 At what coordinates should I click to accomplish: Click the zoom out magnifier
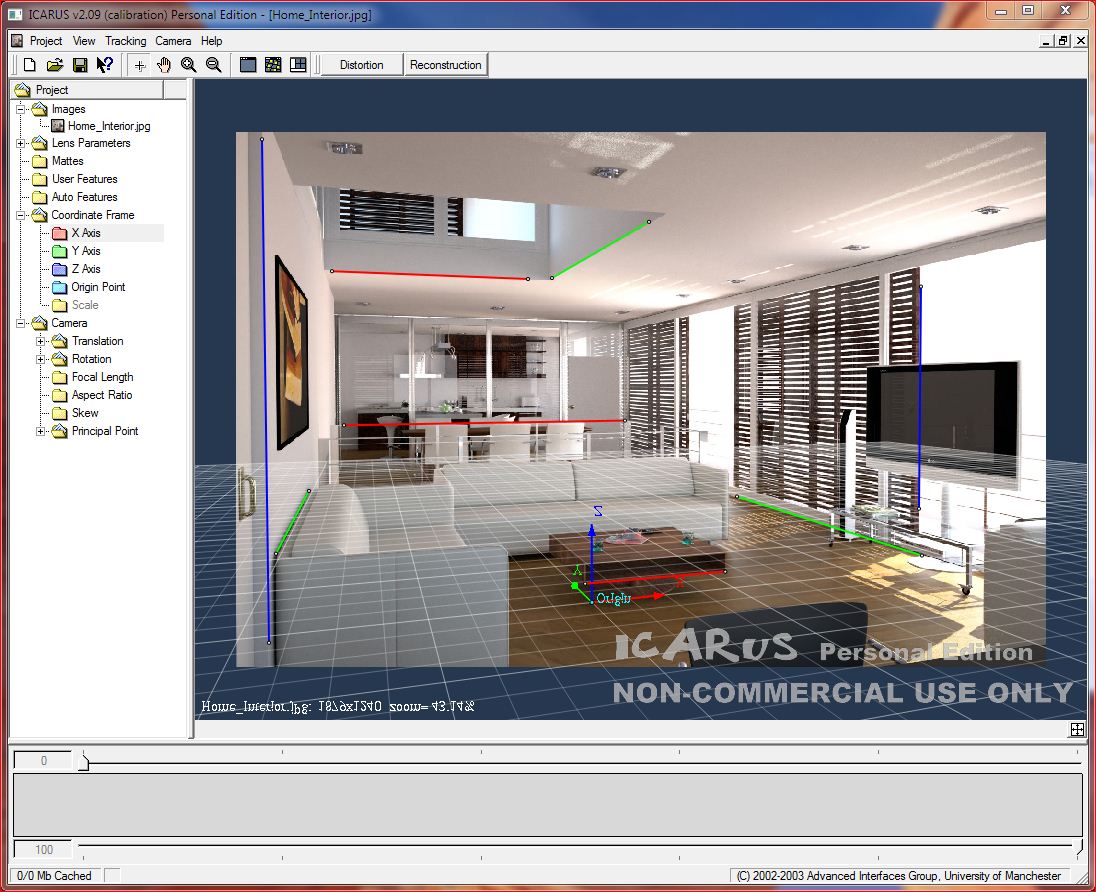coord(213,65)
